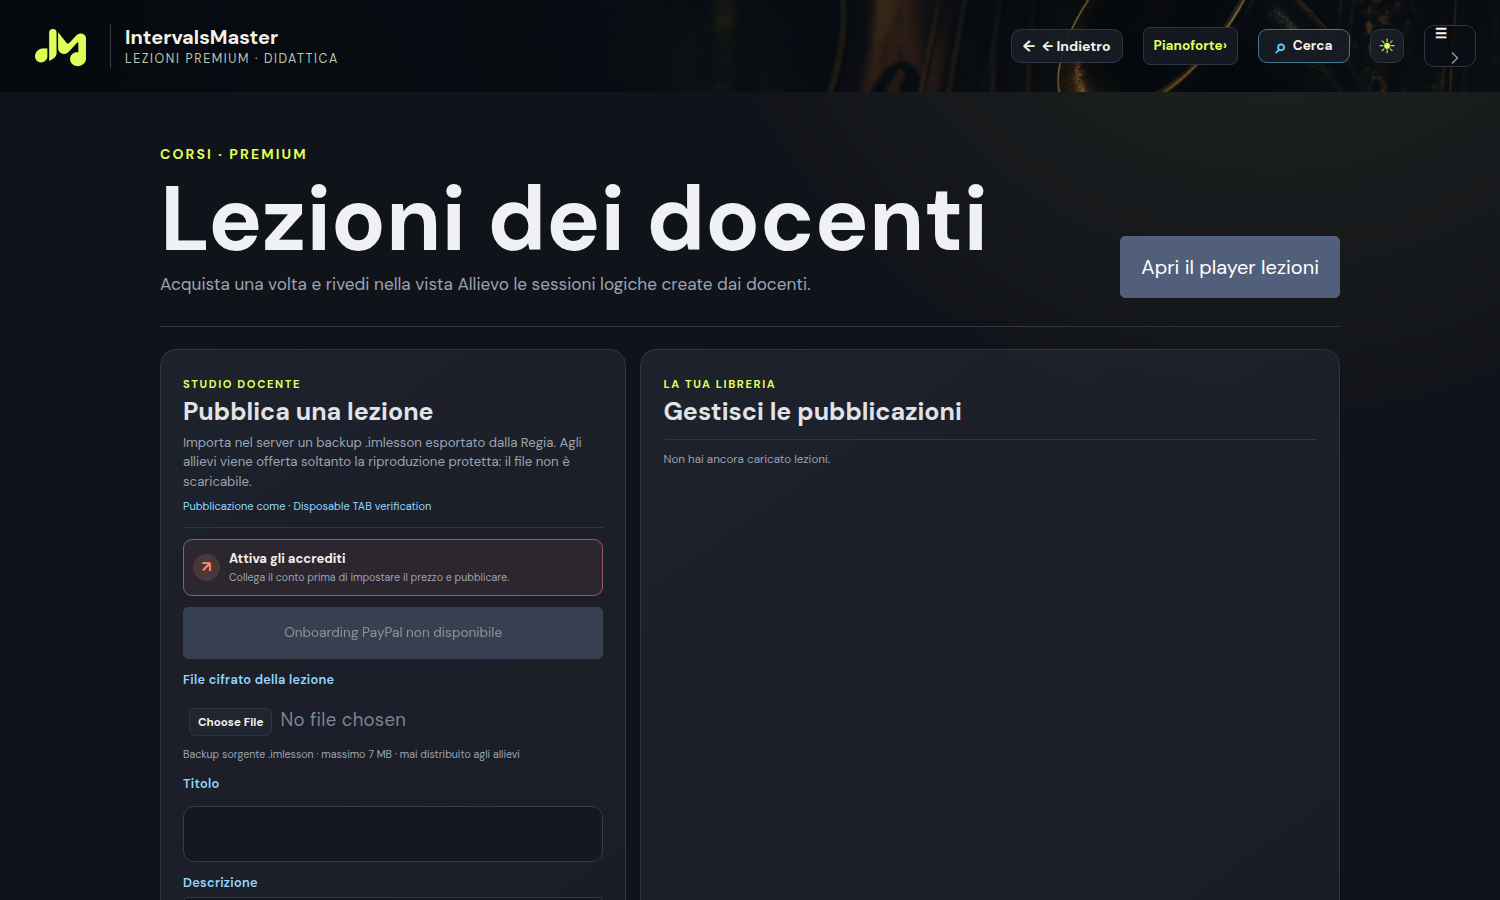Go back with the Indietro button
1500x900 pixels.
pos(1067,46)
